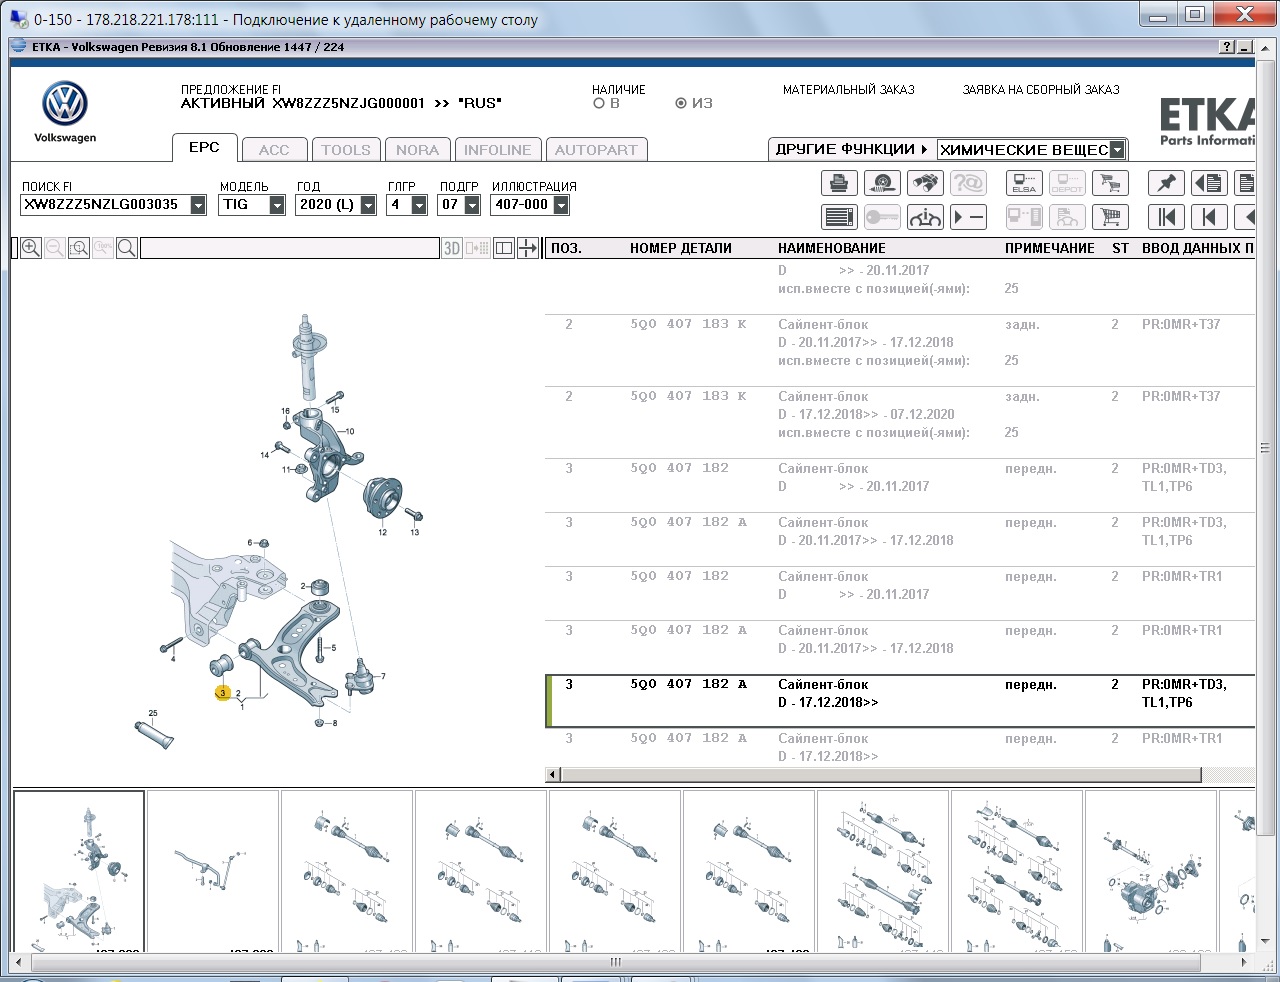Click the Volkswagen logo

pyautogui.click(x=65, y=104)
